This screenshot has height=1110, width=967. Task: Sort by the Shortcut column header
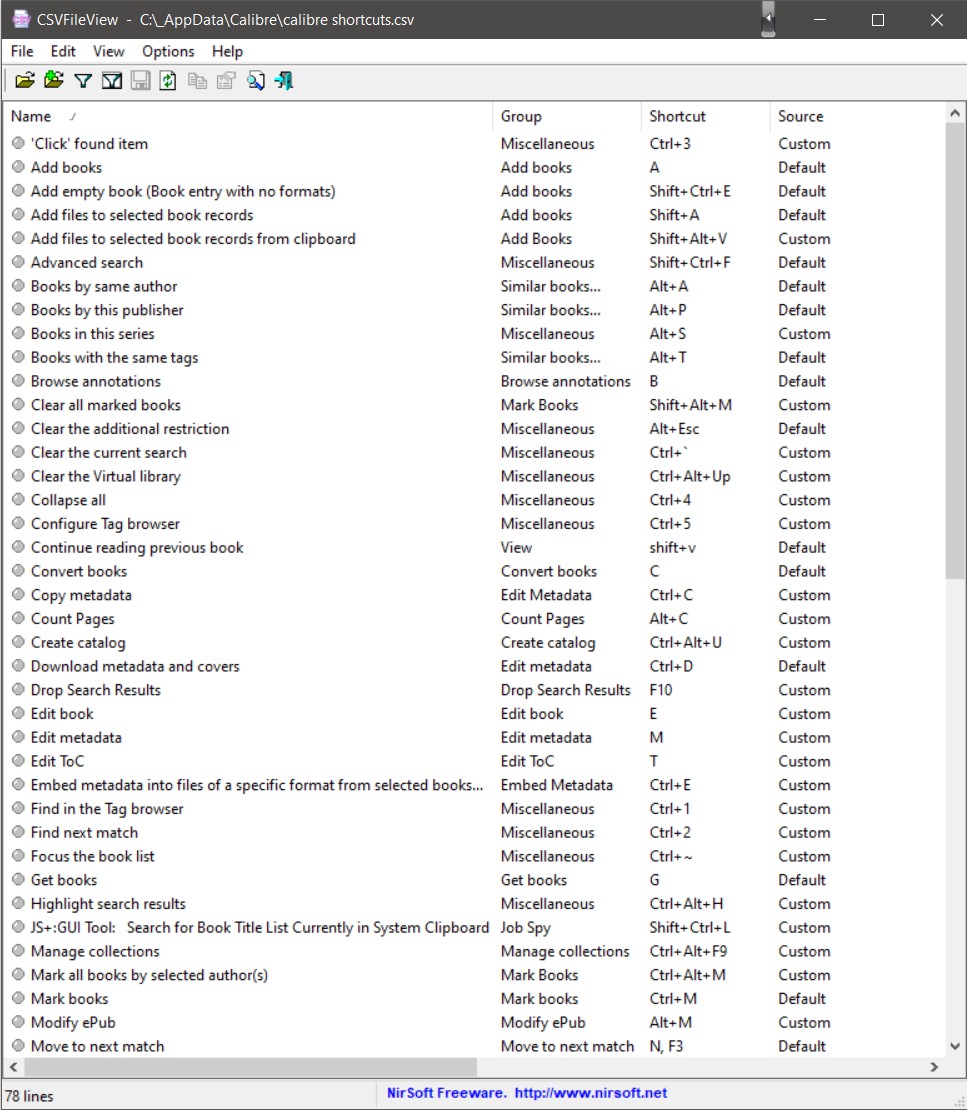point(705,116)
